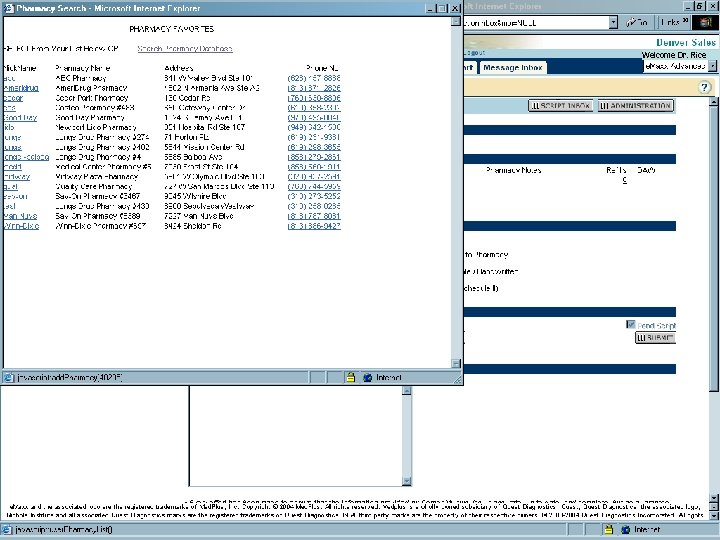
Task: Click the lock icon in main window status bar
Action: coord(608,529)
